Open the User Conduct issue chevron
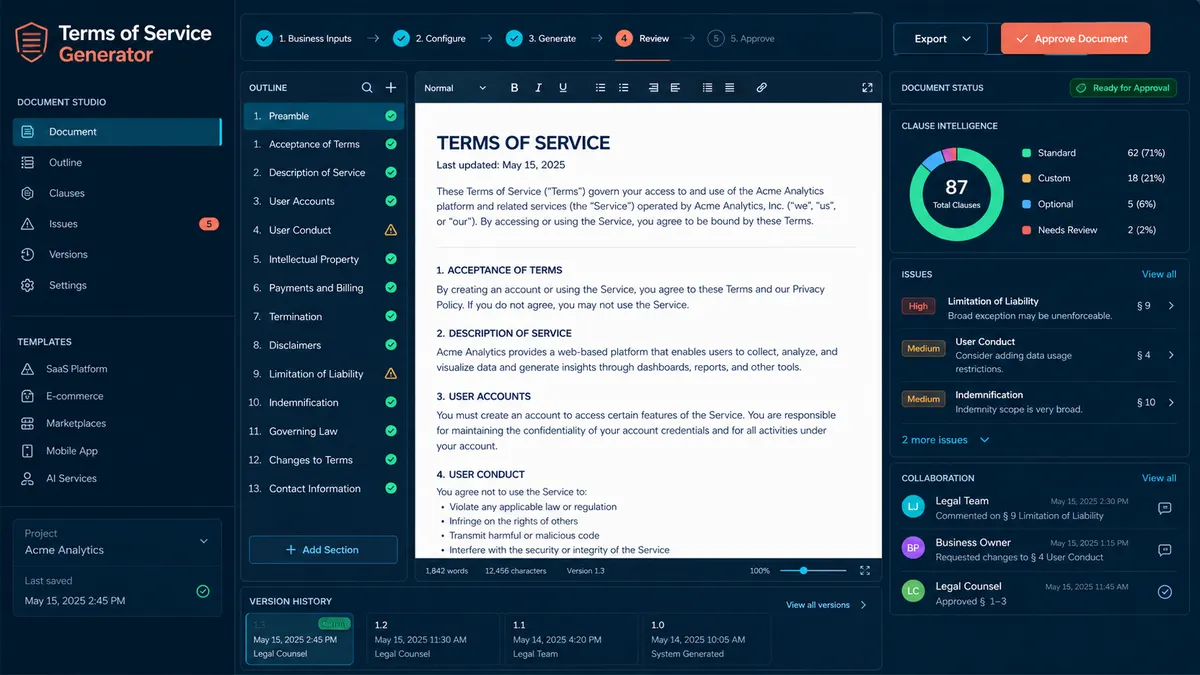The image size is (1200, 675). (x=1171, y=355)
